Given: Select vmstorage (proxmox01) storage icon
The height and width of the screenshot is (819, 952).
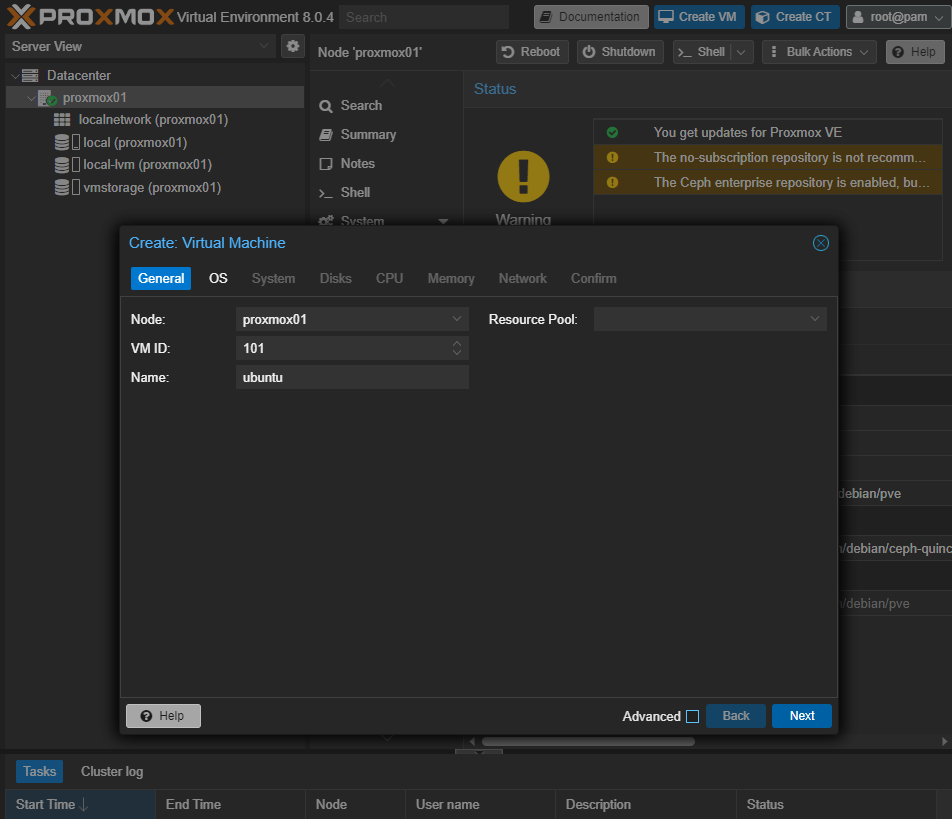Looking at the screenshot, I should (x=62, y=188).
